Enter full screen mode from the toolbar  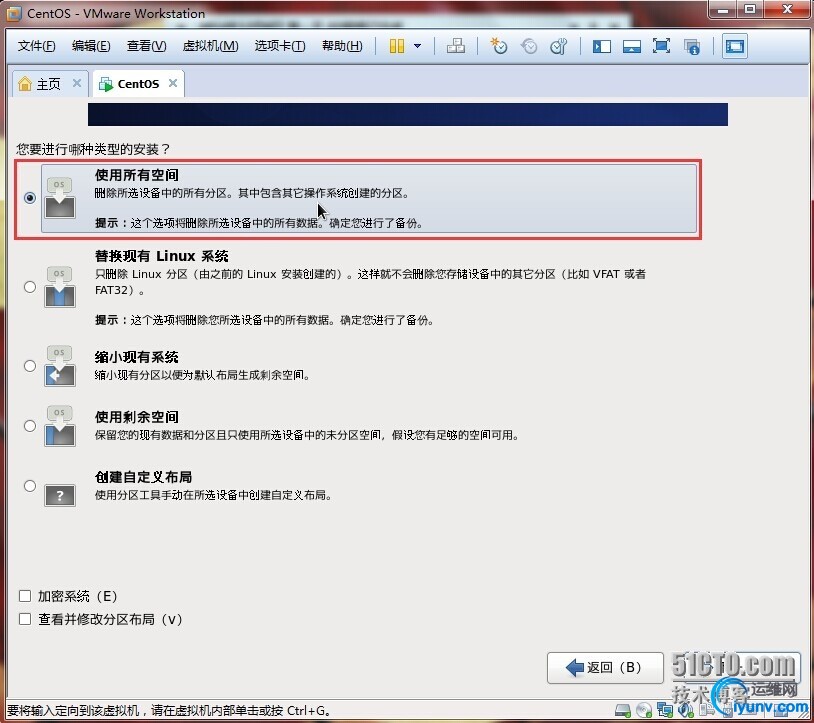[x=661, y=46]
